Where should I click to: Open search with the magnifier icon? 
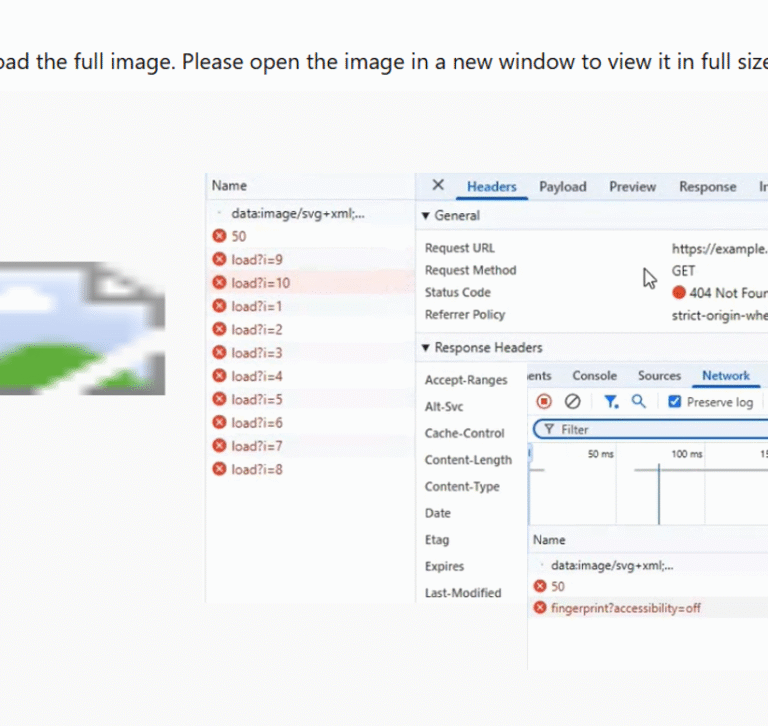pyautogui.click(x=638, y=402)
